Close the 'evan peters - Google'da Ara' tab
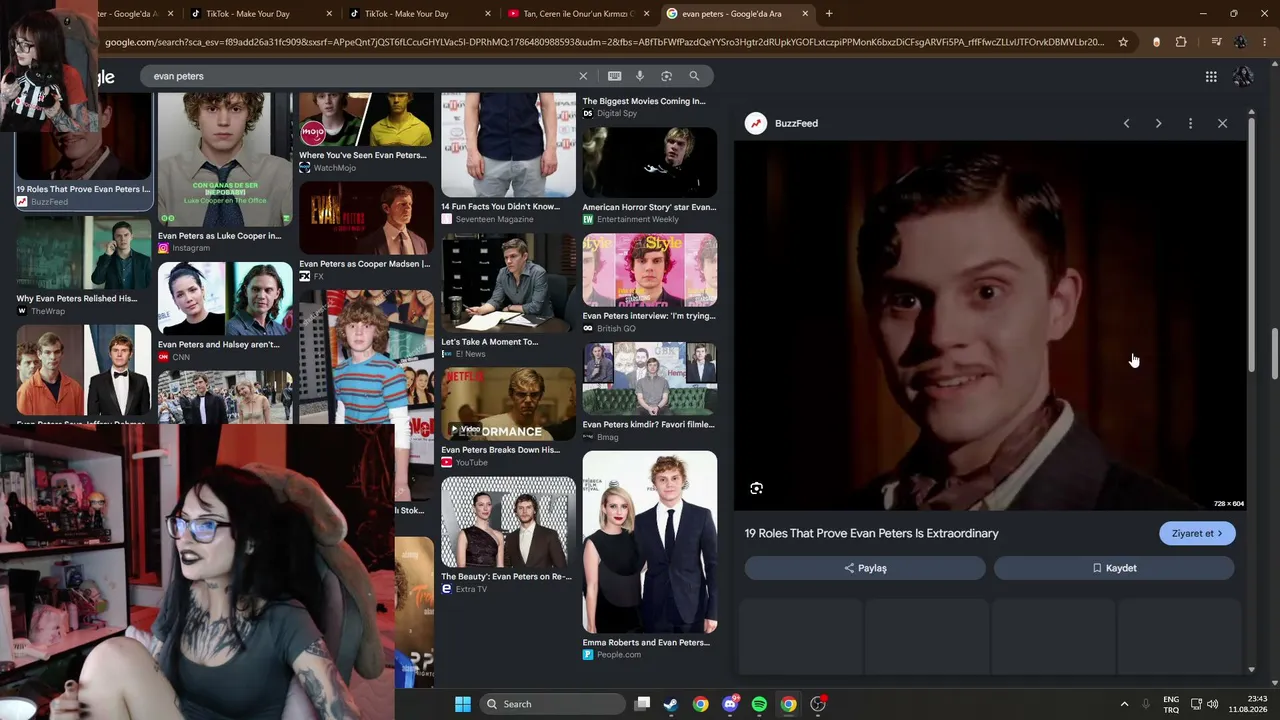This screenshot has height=720, width=1280. (804, 14)
